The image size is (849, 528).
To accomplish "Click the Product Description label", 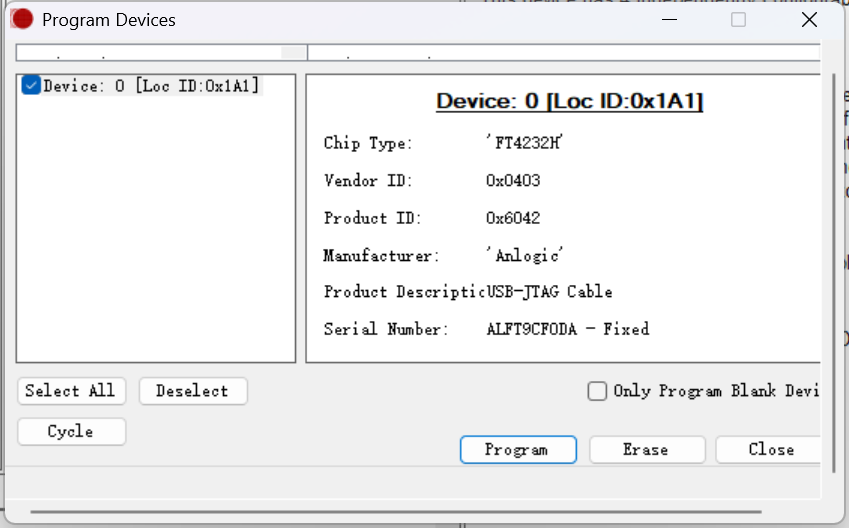I will [x=404, y=292].
